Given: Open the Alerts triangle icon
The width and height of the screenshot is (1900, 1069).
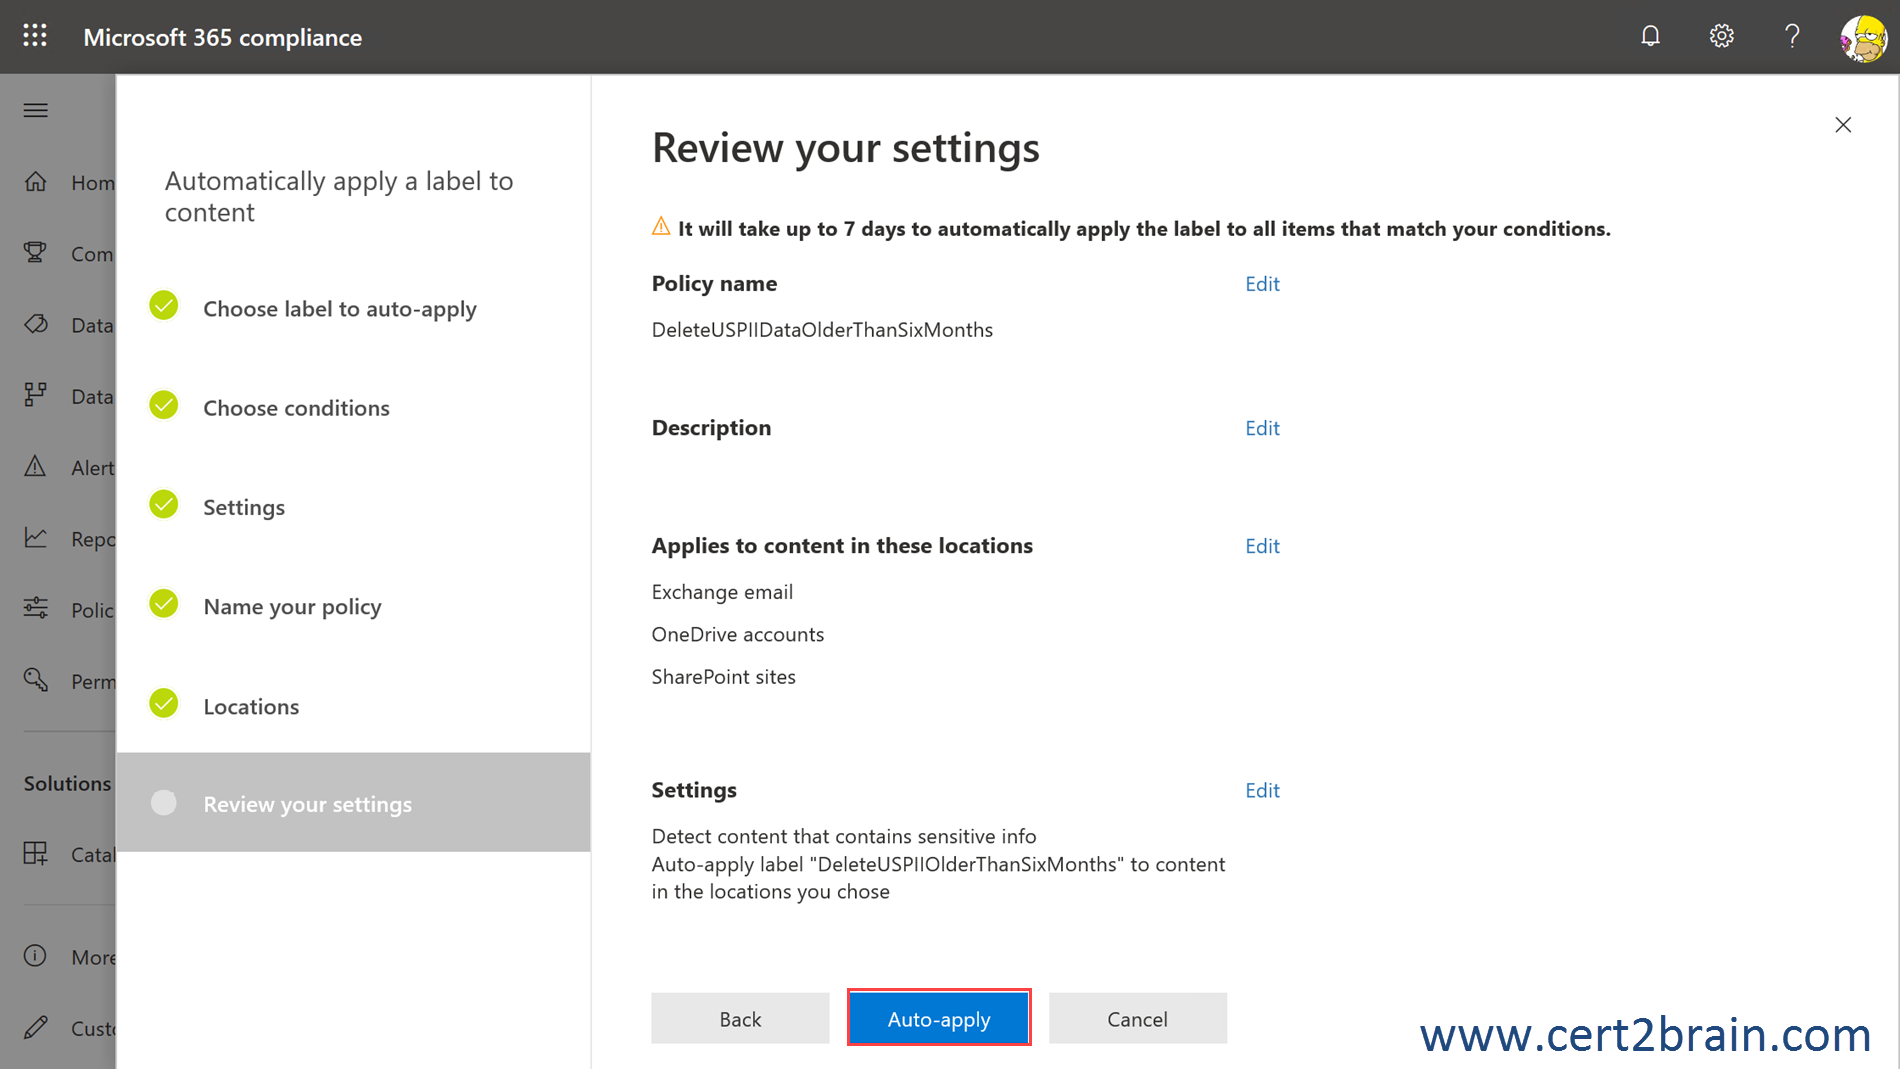Looking at the screenshot, I should pyautogui.click(x=36, y=467).
